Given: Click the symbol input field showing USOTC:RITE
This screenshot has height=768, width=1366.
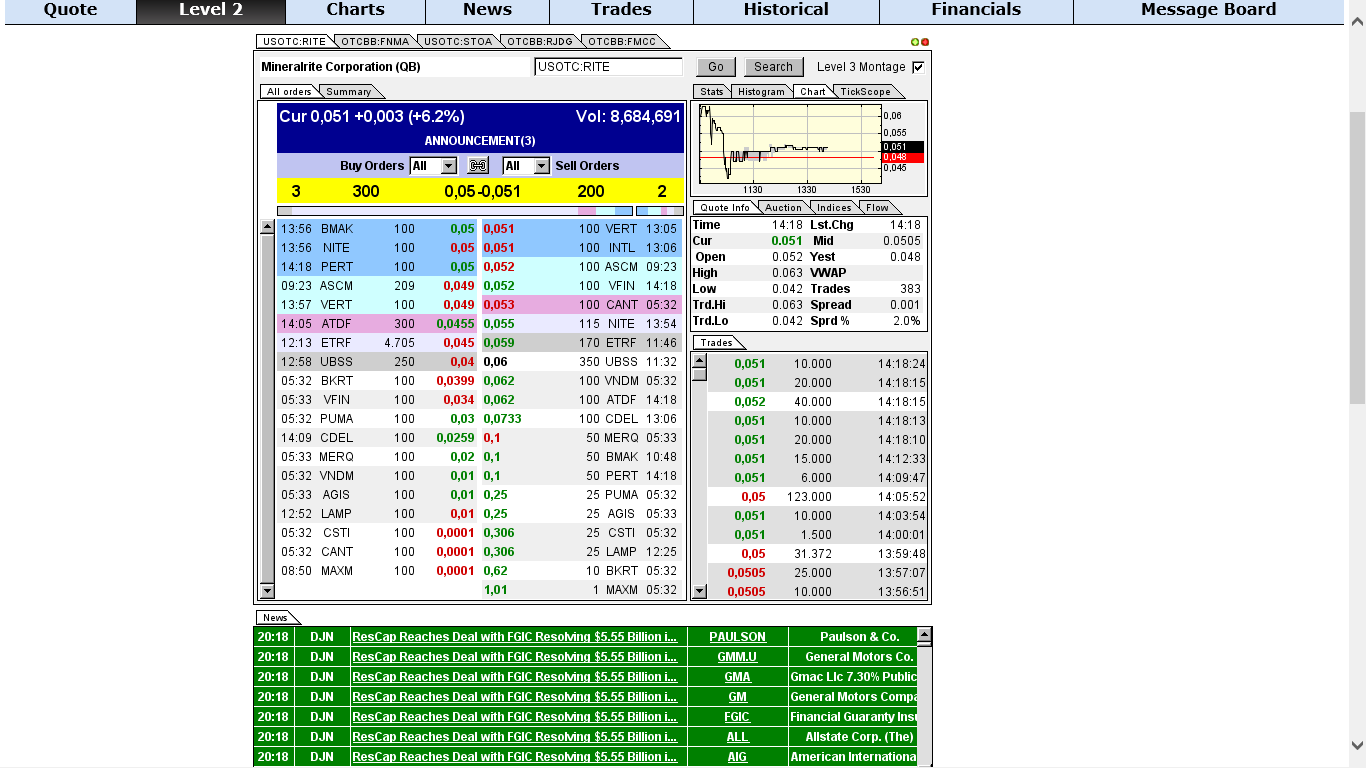Looking at the screenshot, I should click(x=608, y=67).
